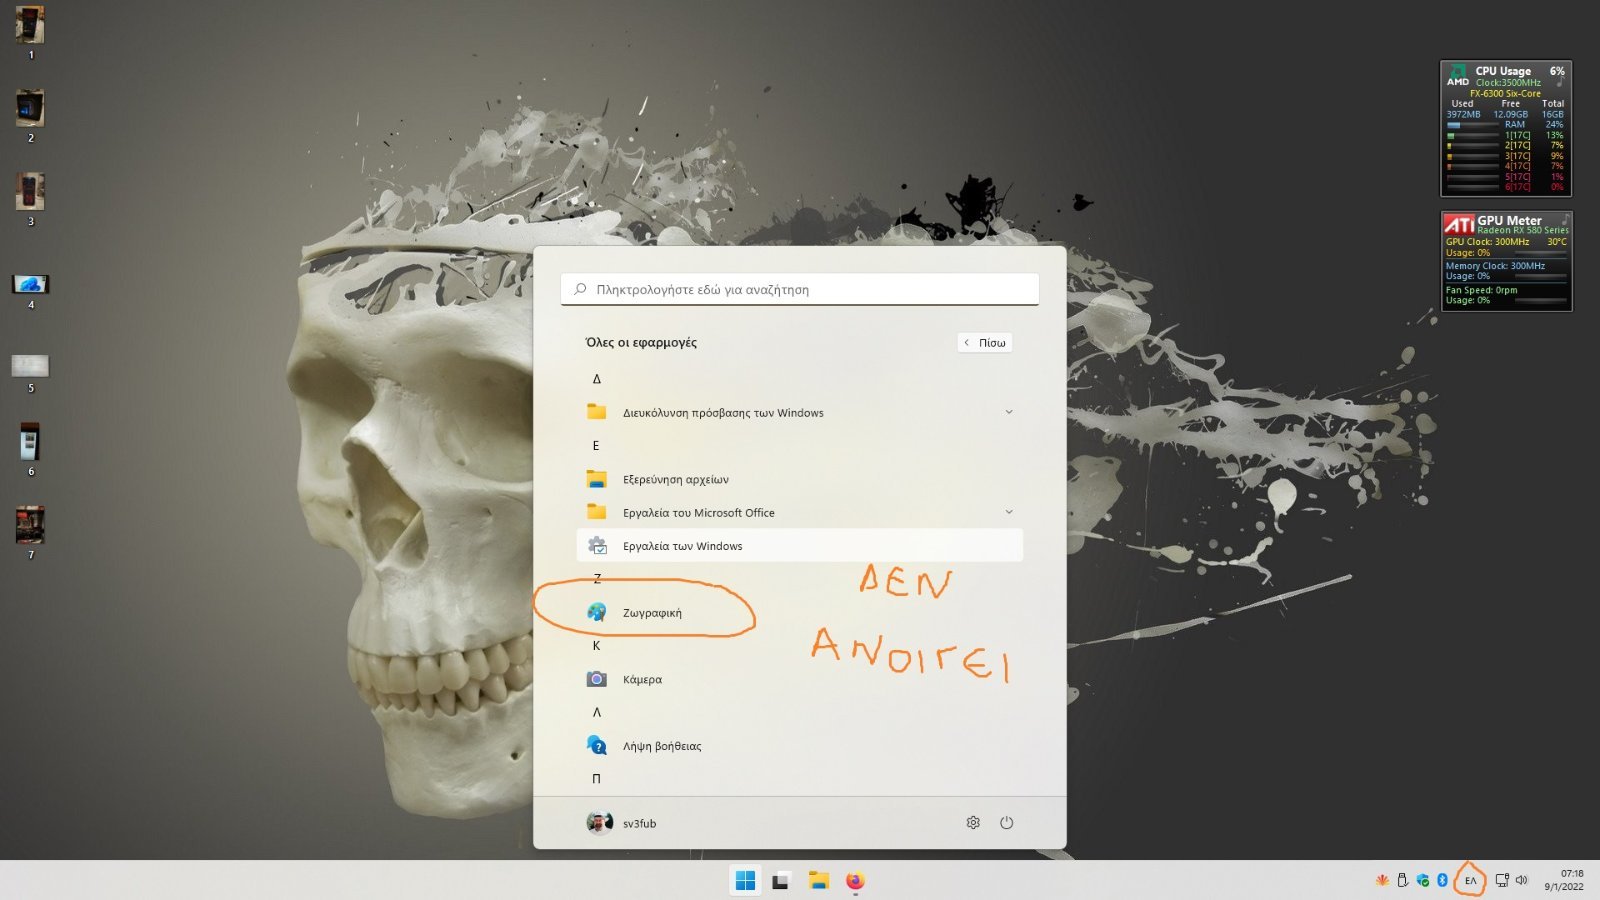Viewport: 1600px width, 900px height.
Task: Open Settings gear in Start menu
Action: pyautogui.click(x=973, y=823)
